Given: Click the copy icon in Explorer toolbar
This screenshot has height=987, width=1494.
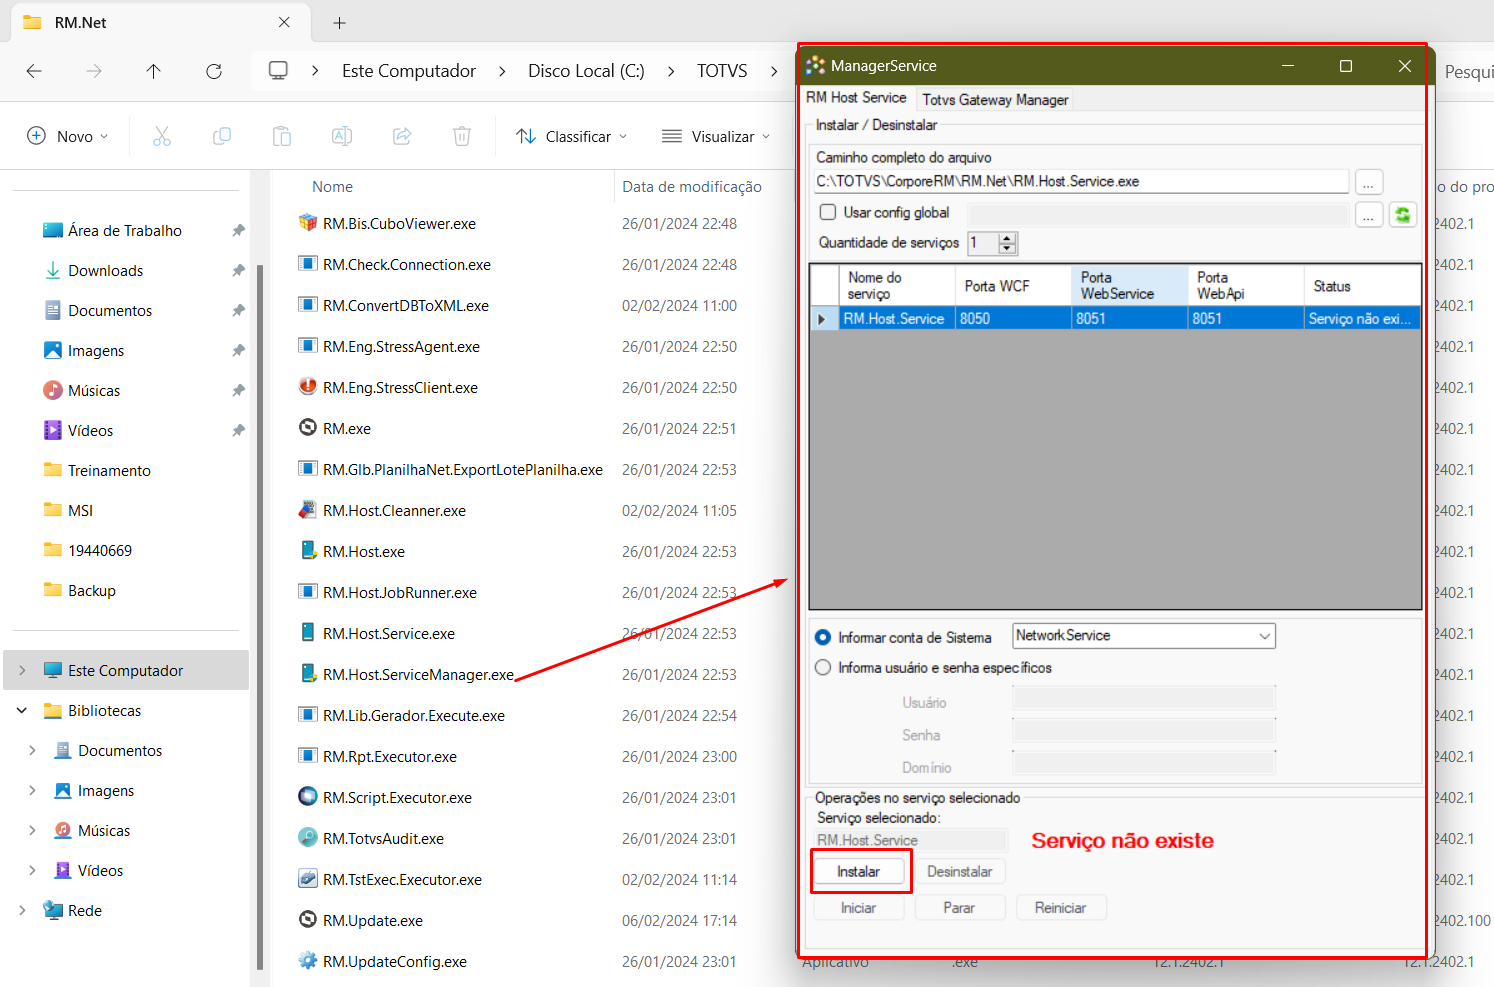Looking at the screenshot, I should 222,136.
